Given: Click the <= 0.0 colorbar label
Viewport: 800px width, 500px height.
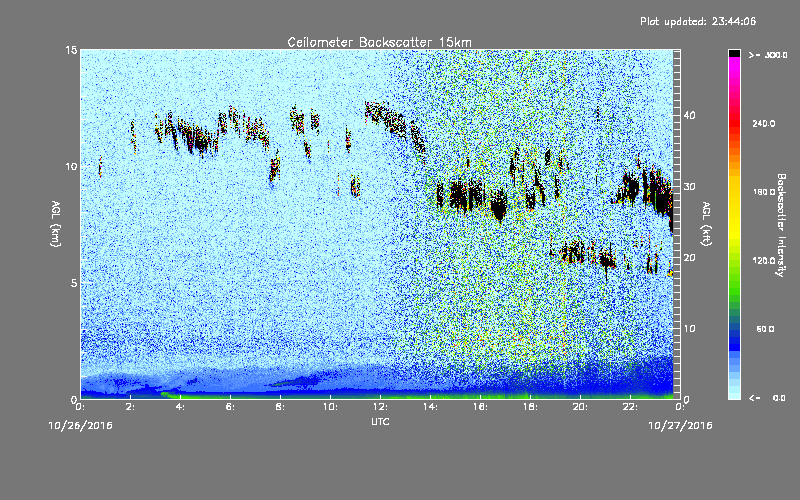Looking at the screenshot, I should [x=767, y=397].
